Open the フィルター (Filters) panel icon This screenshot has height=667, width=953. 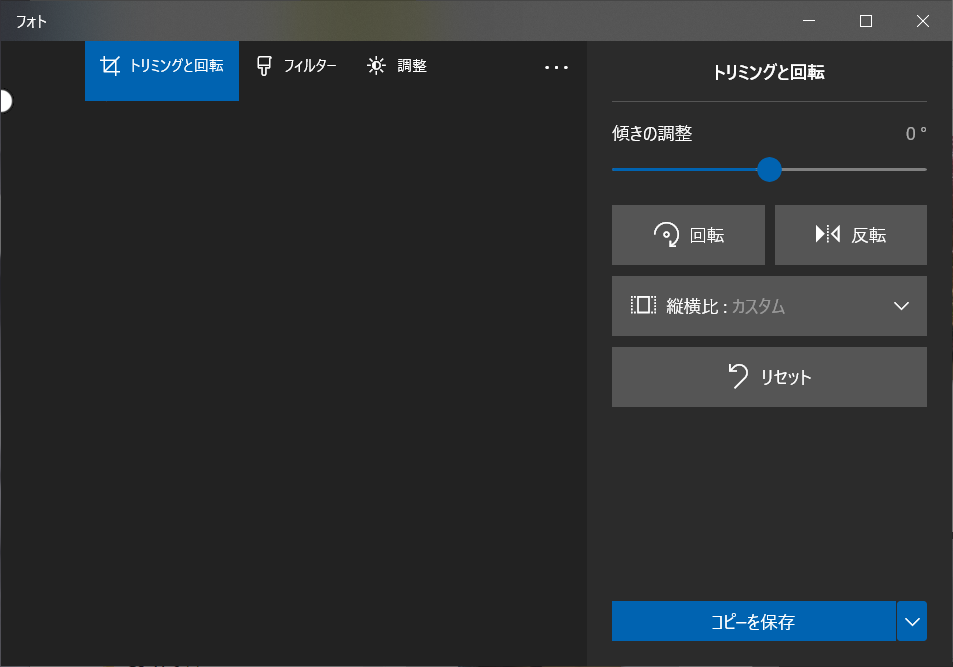(x=263, y=65)
